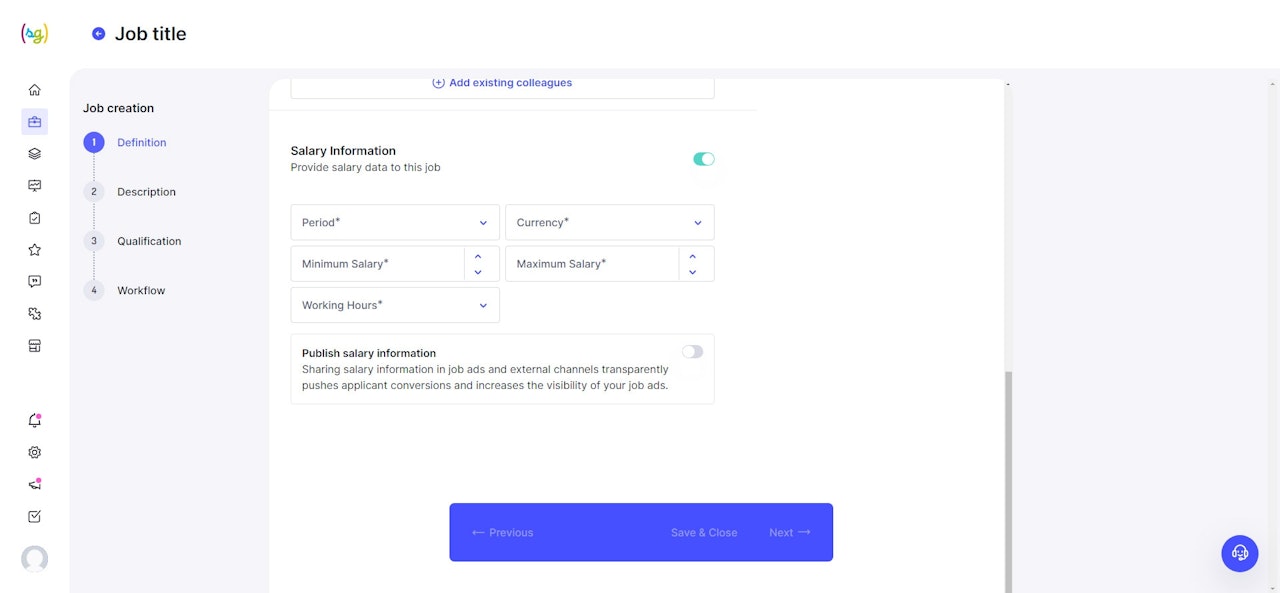Viewport: 1280px width, 593px height.
Task: Click Add existing colleagues link
Action: pos(502,83)
